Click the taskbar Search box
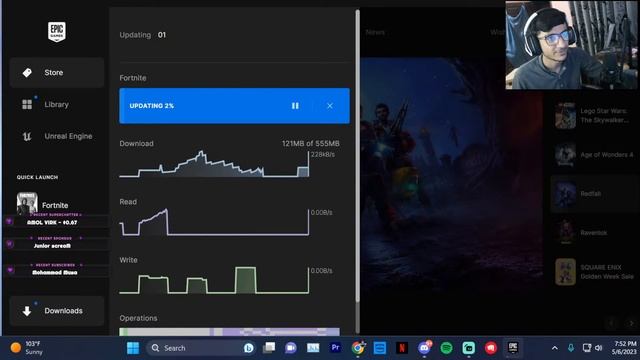This screenshot has height=360, width=640. tap(201, 348)
